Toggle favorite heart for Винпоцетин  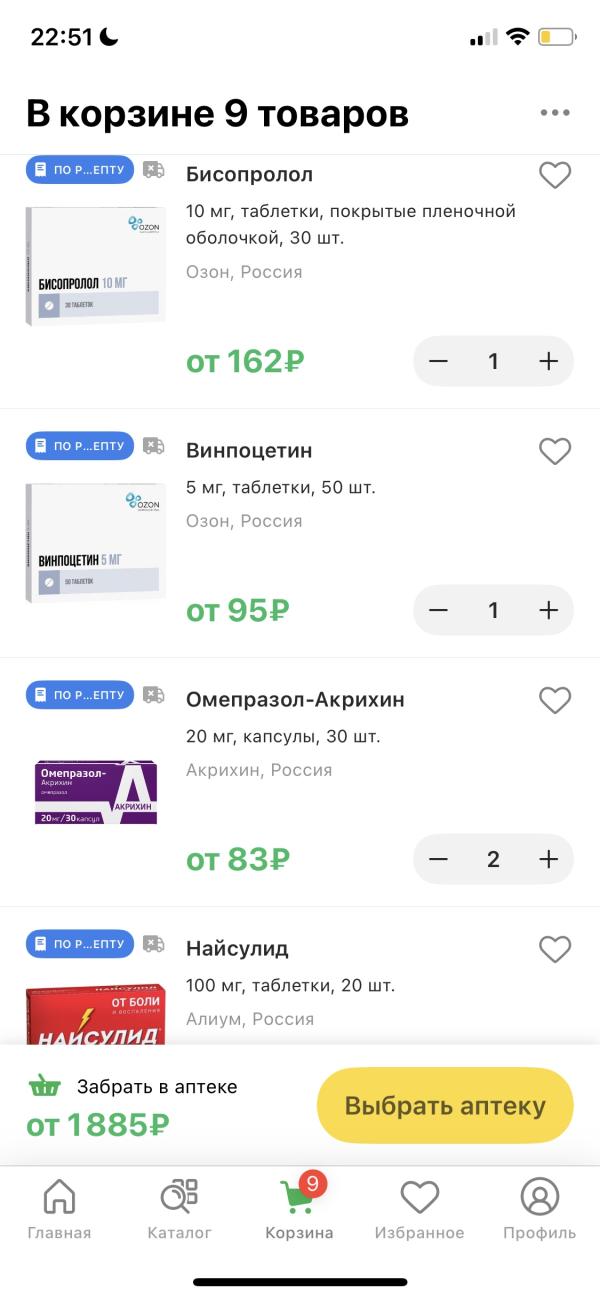click(555, 451)
